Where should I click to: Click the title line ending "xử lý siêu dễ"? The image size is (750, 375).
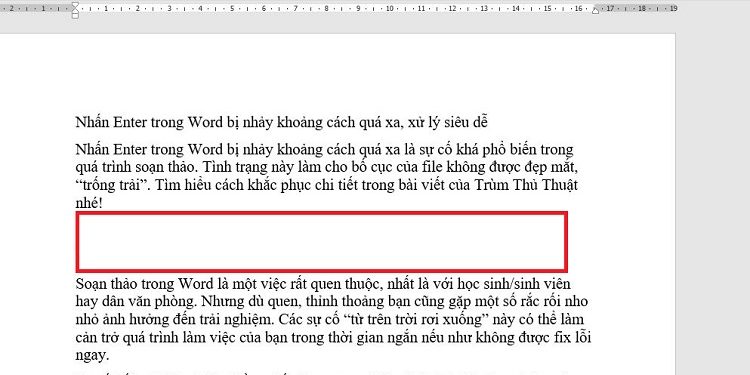click(x=281, y=122)
